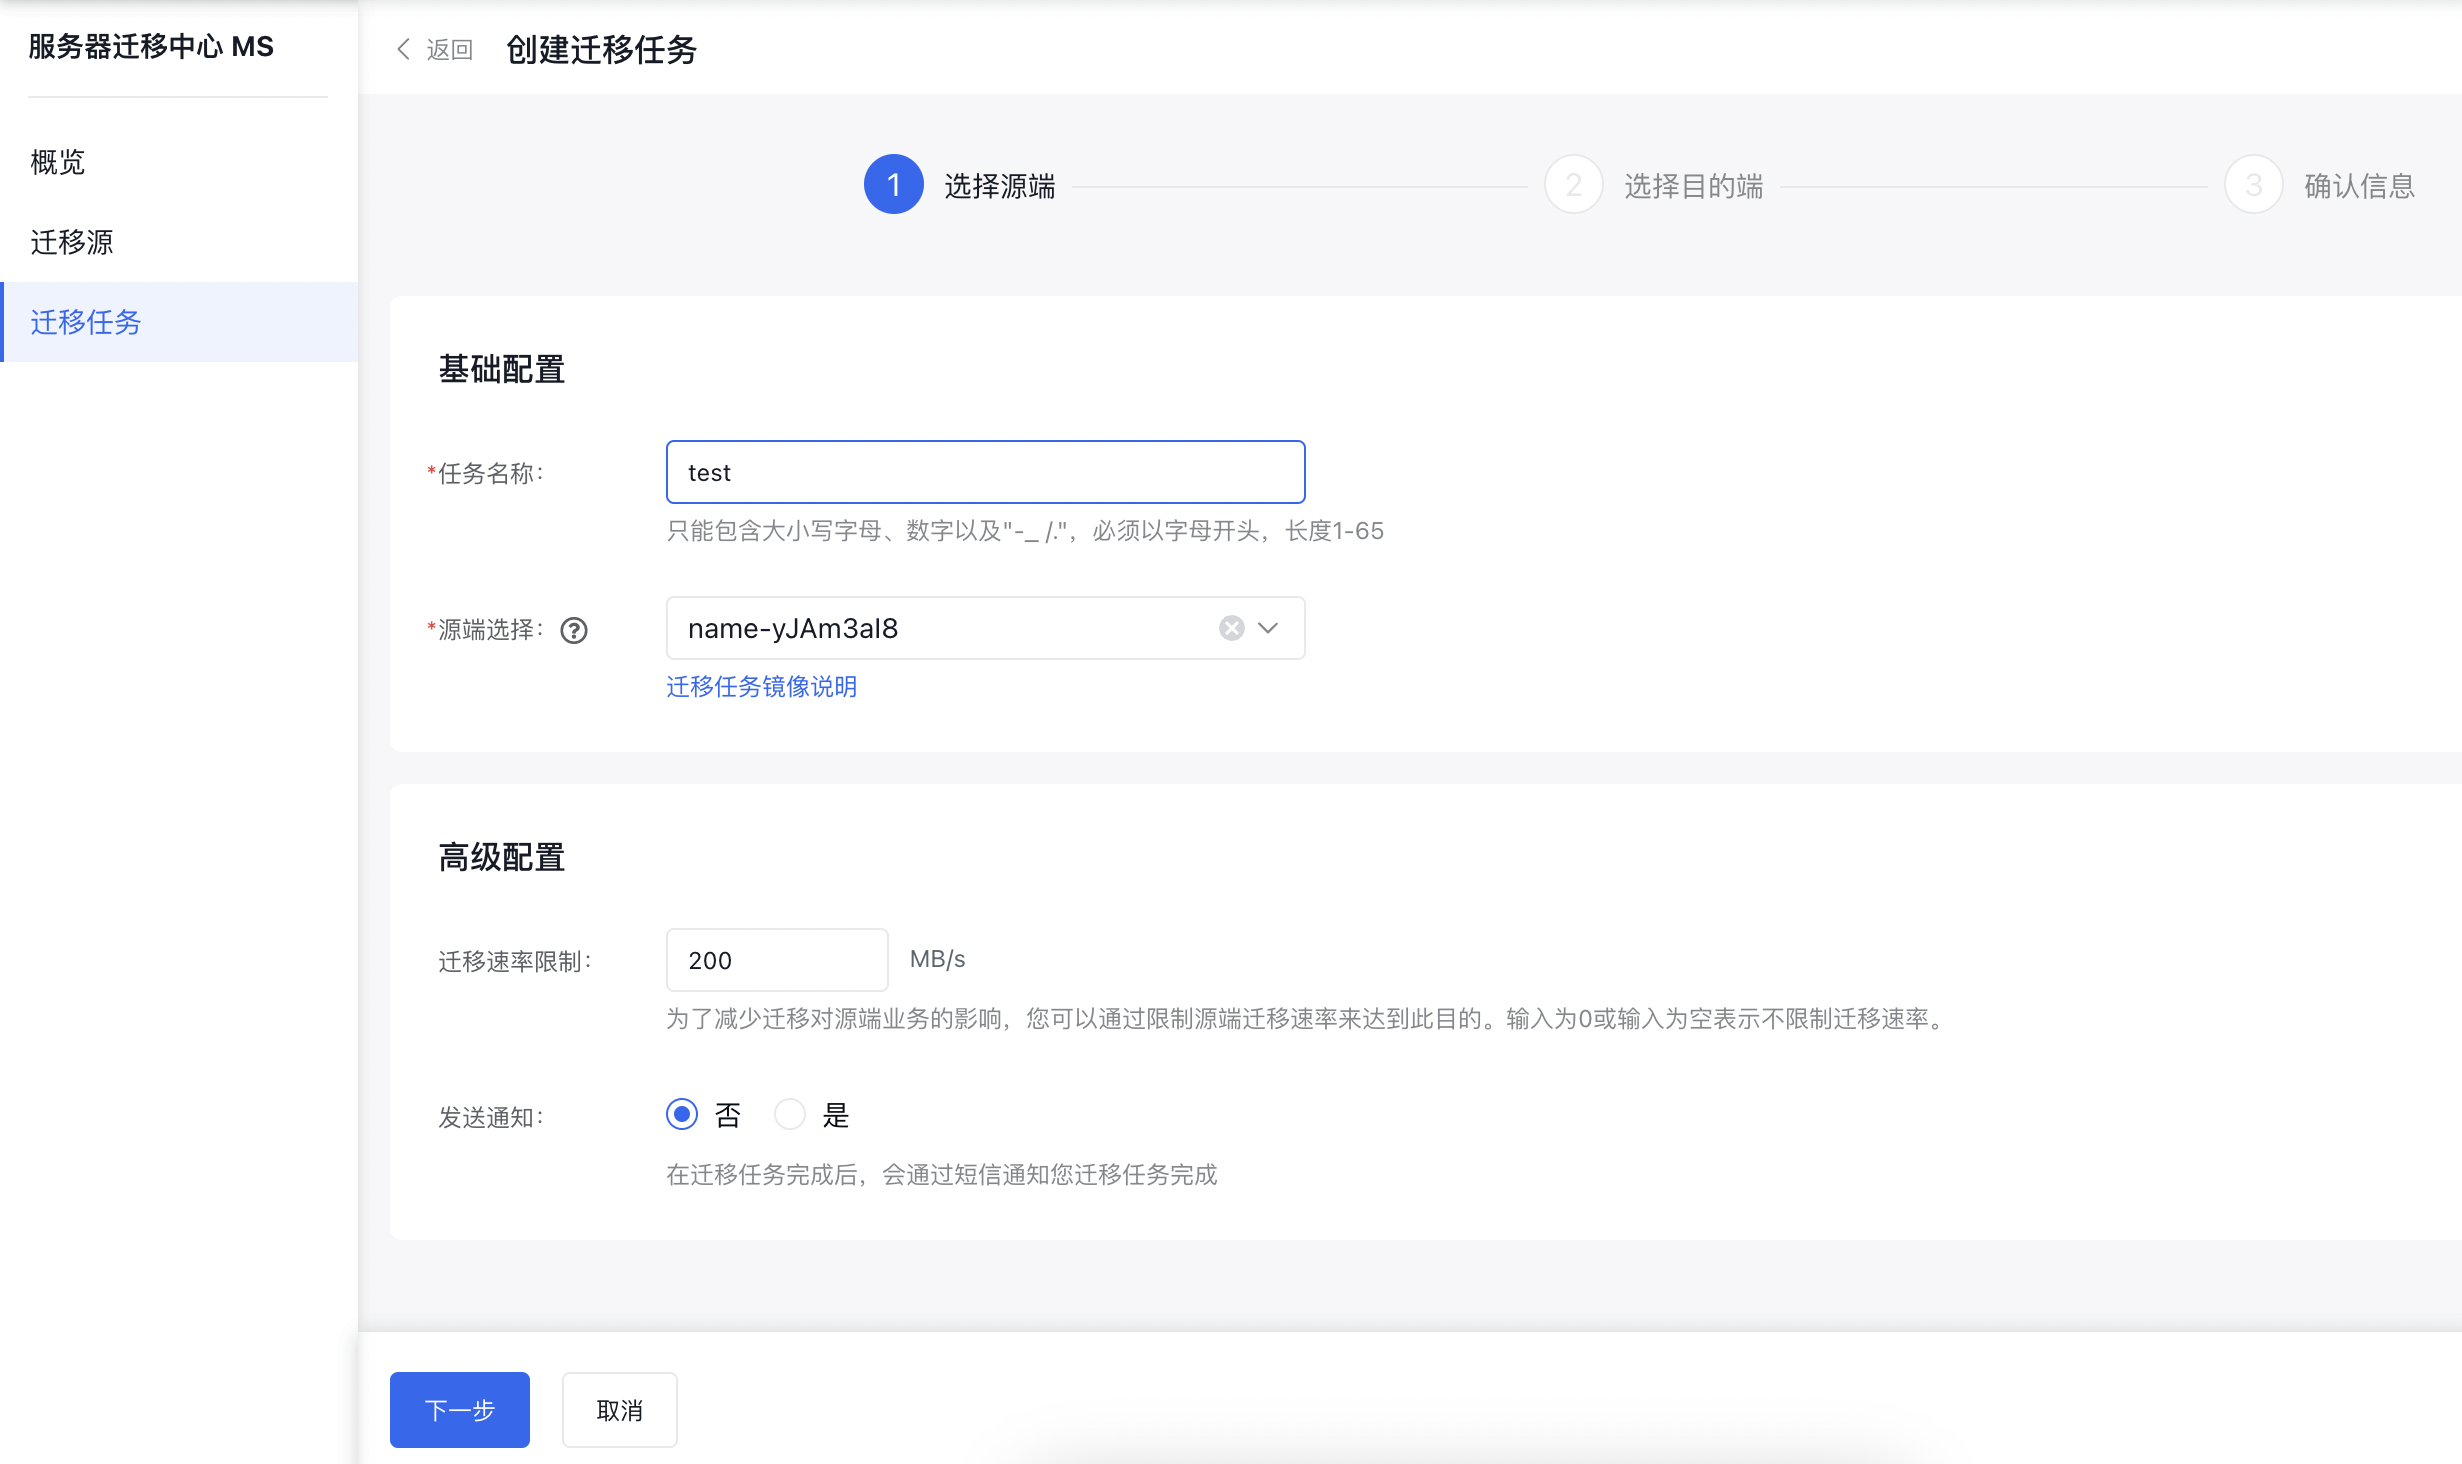Click step 2 circle 选择目的端
Viewport: 2462px width, 1464px height.
1574,185
